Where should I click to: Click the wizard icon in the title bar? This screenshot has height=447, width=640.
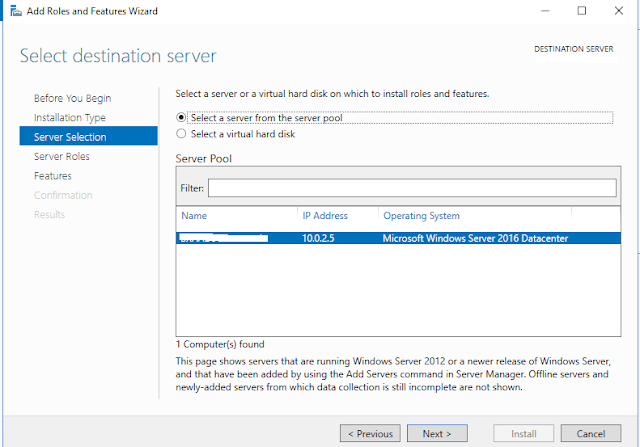[10, 10]
